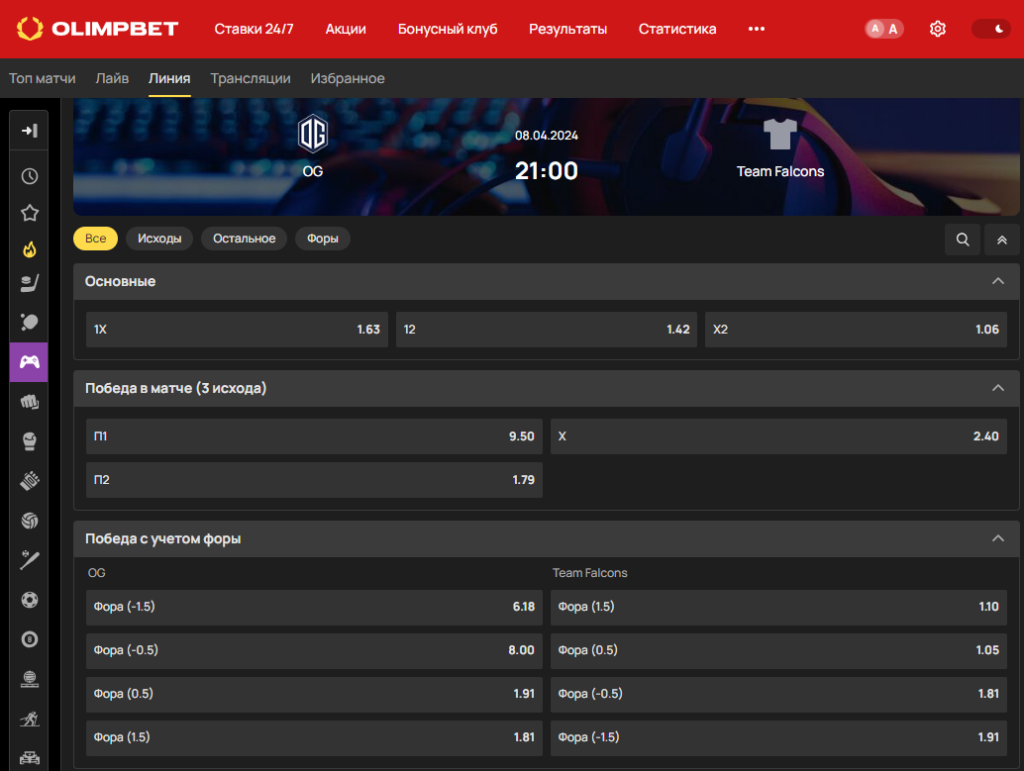Click the Team Falcons name in banner
This screenshot has width=1024, height=771.
780,172
